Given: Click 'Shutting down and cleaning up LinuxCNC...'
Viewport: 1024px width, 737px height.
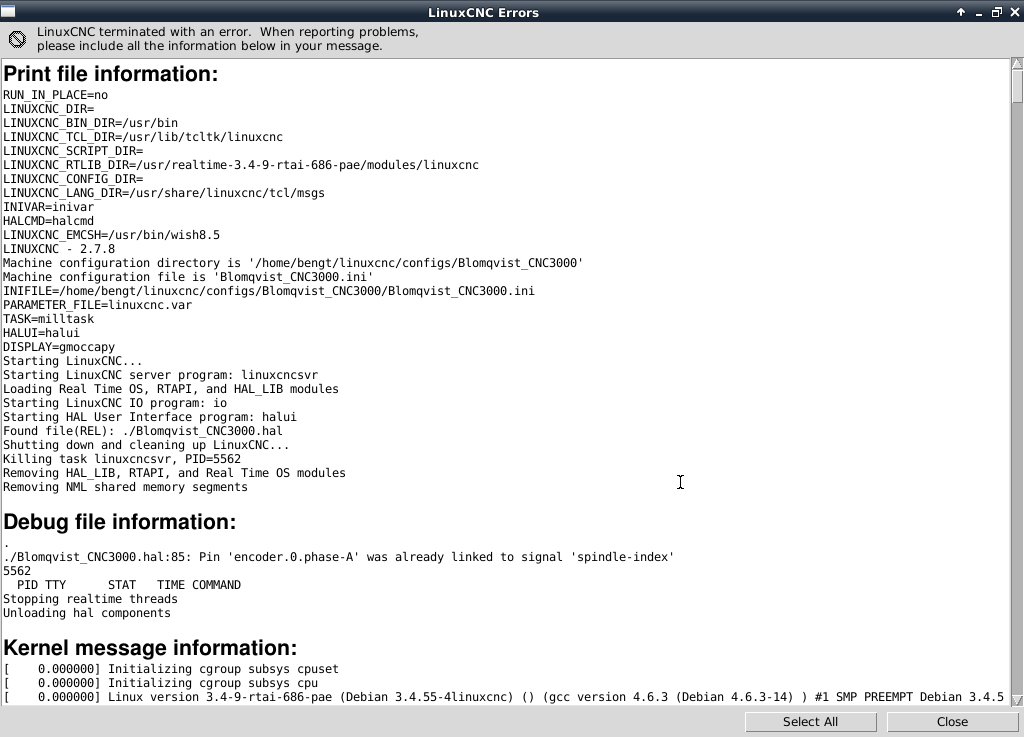Looking at the screenshot, I should click(x=146, y=446).
